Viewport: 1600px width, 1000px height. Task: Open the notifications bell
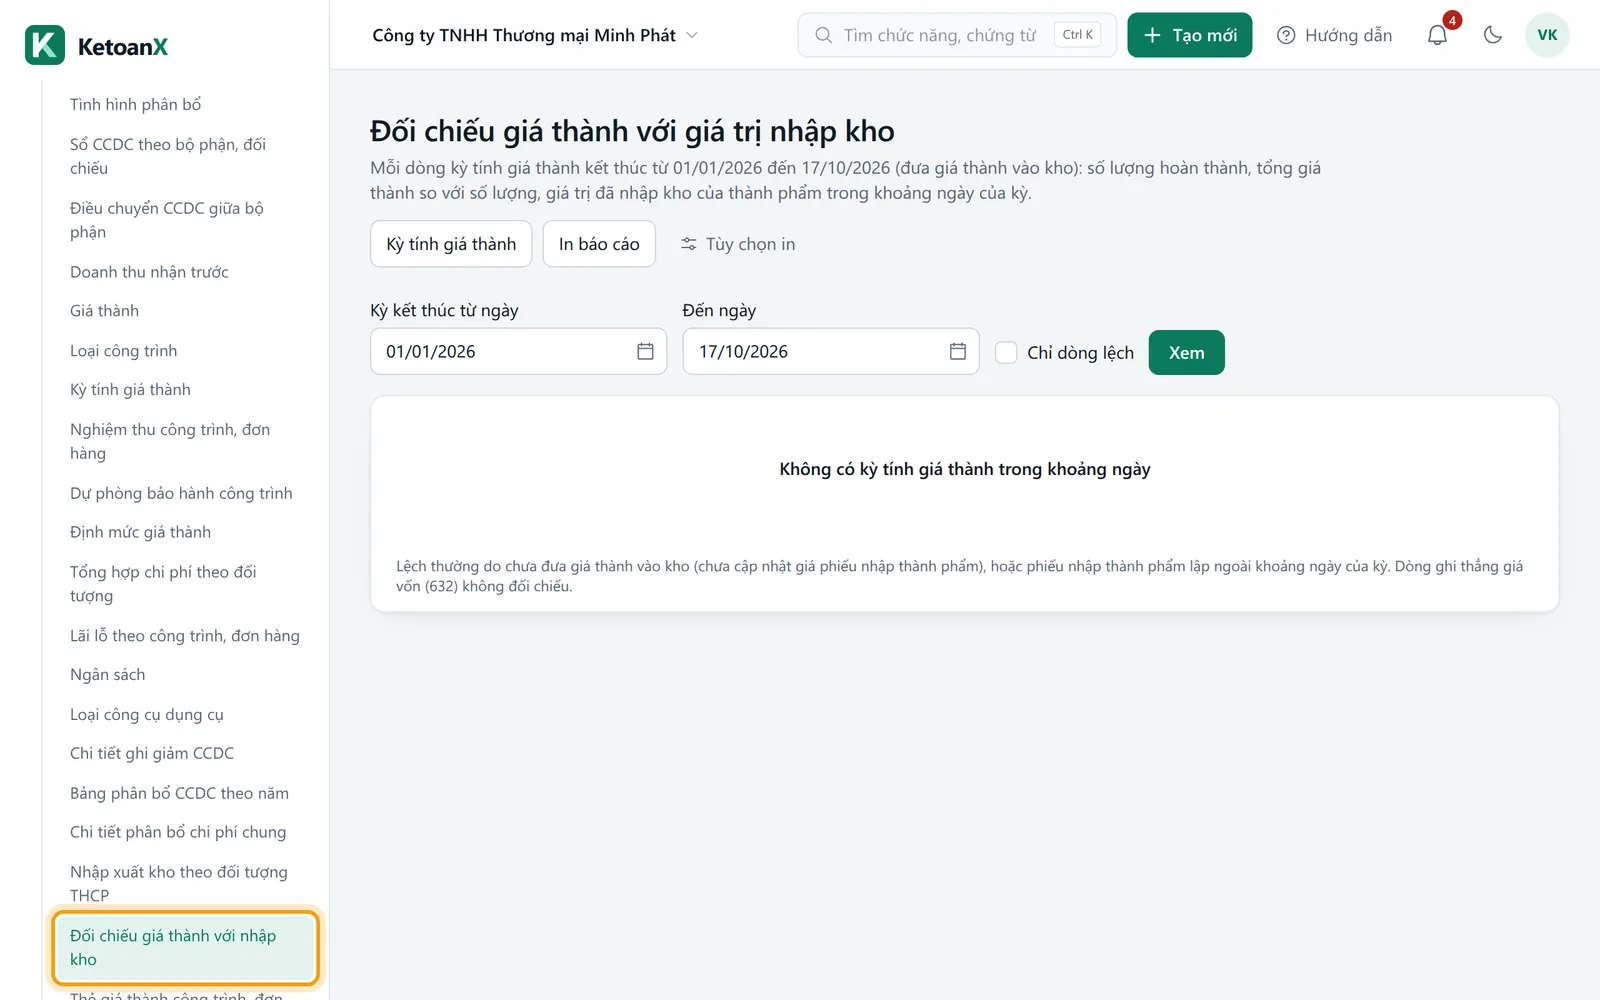click(x=1437, y=35)
